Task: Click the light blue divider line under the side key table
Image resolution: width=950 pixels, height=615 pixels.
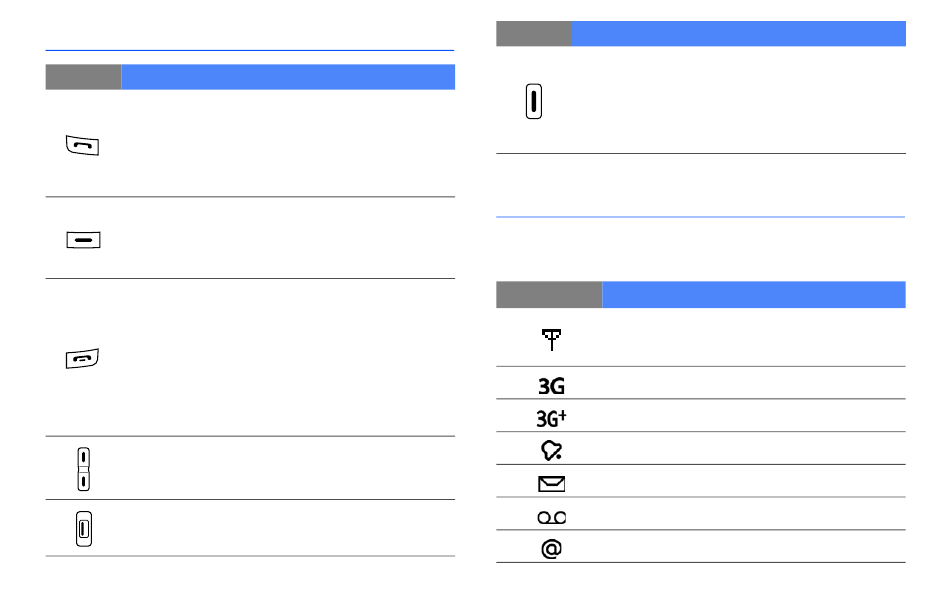Action: 700,216
